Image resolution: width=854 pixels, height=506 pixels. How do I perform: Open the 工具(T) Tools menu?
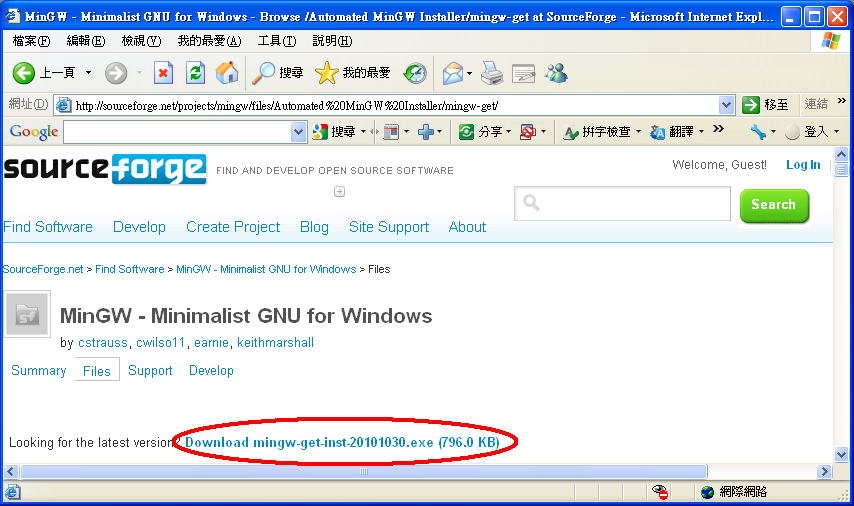point(277,41)
